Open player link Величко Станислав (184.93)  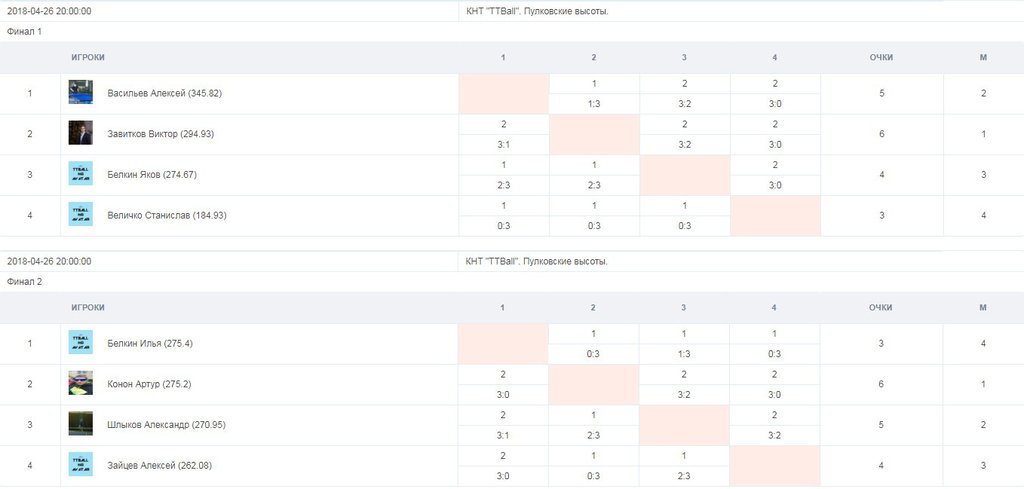coord(167,214)
